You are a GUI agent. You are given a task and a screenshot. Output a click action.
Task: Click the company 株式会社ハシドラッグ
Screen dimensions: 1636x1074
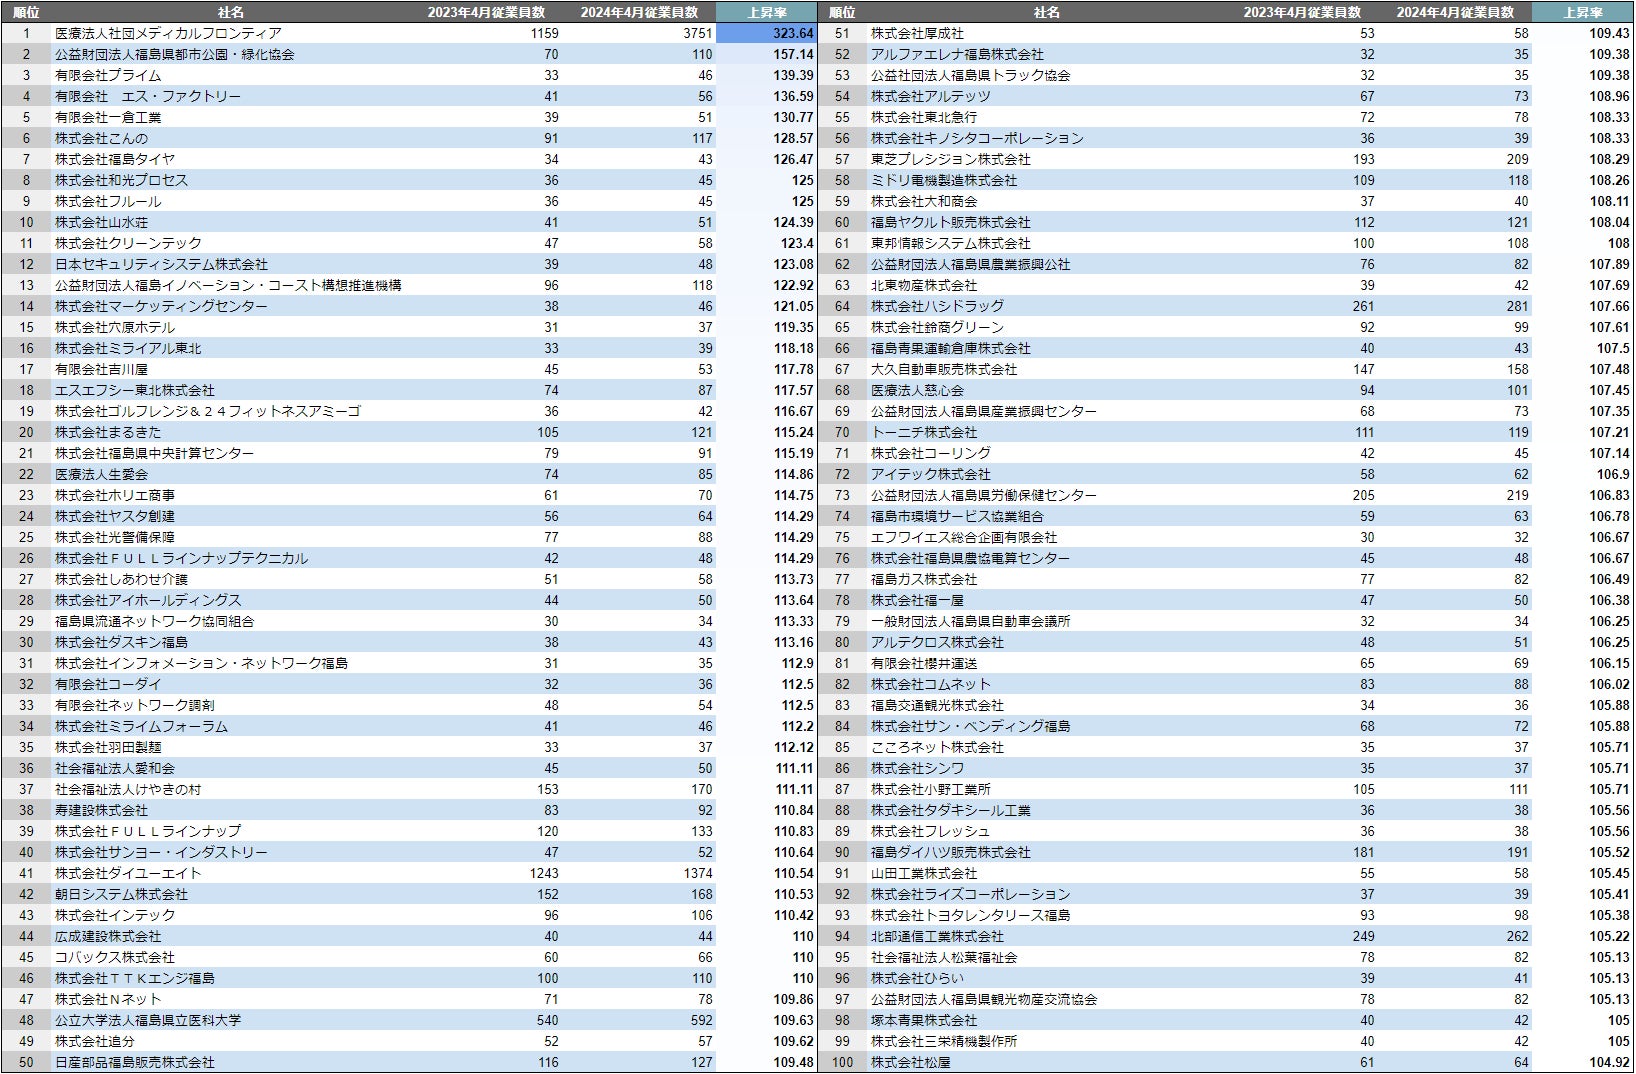937,306
